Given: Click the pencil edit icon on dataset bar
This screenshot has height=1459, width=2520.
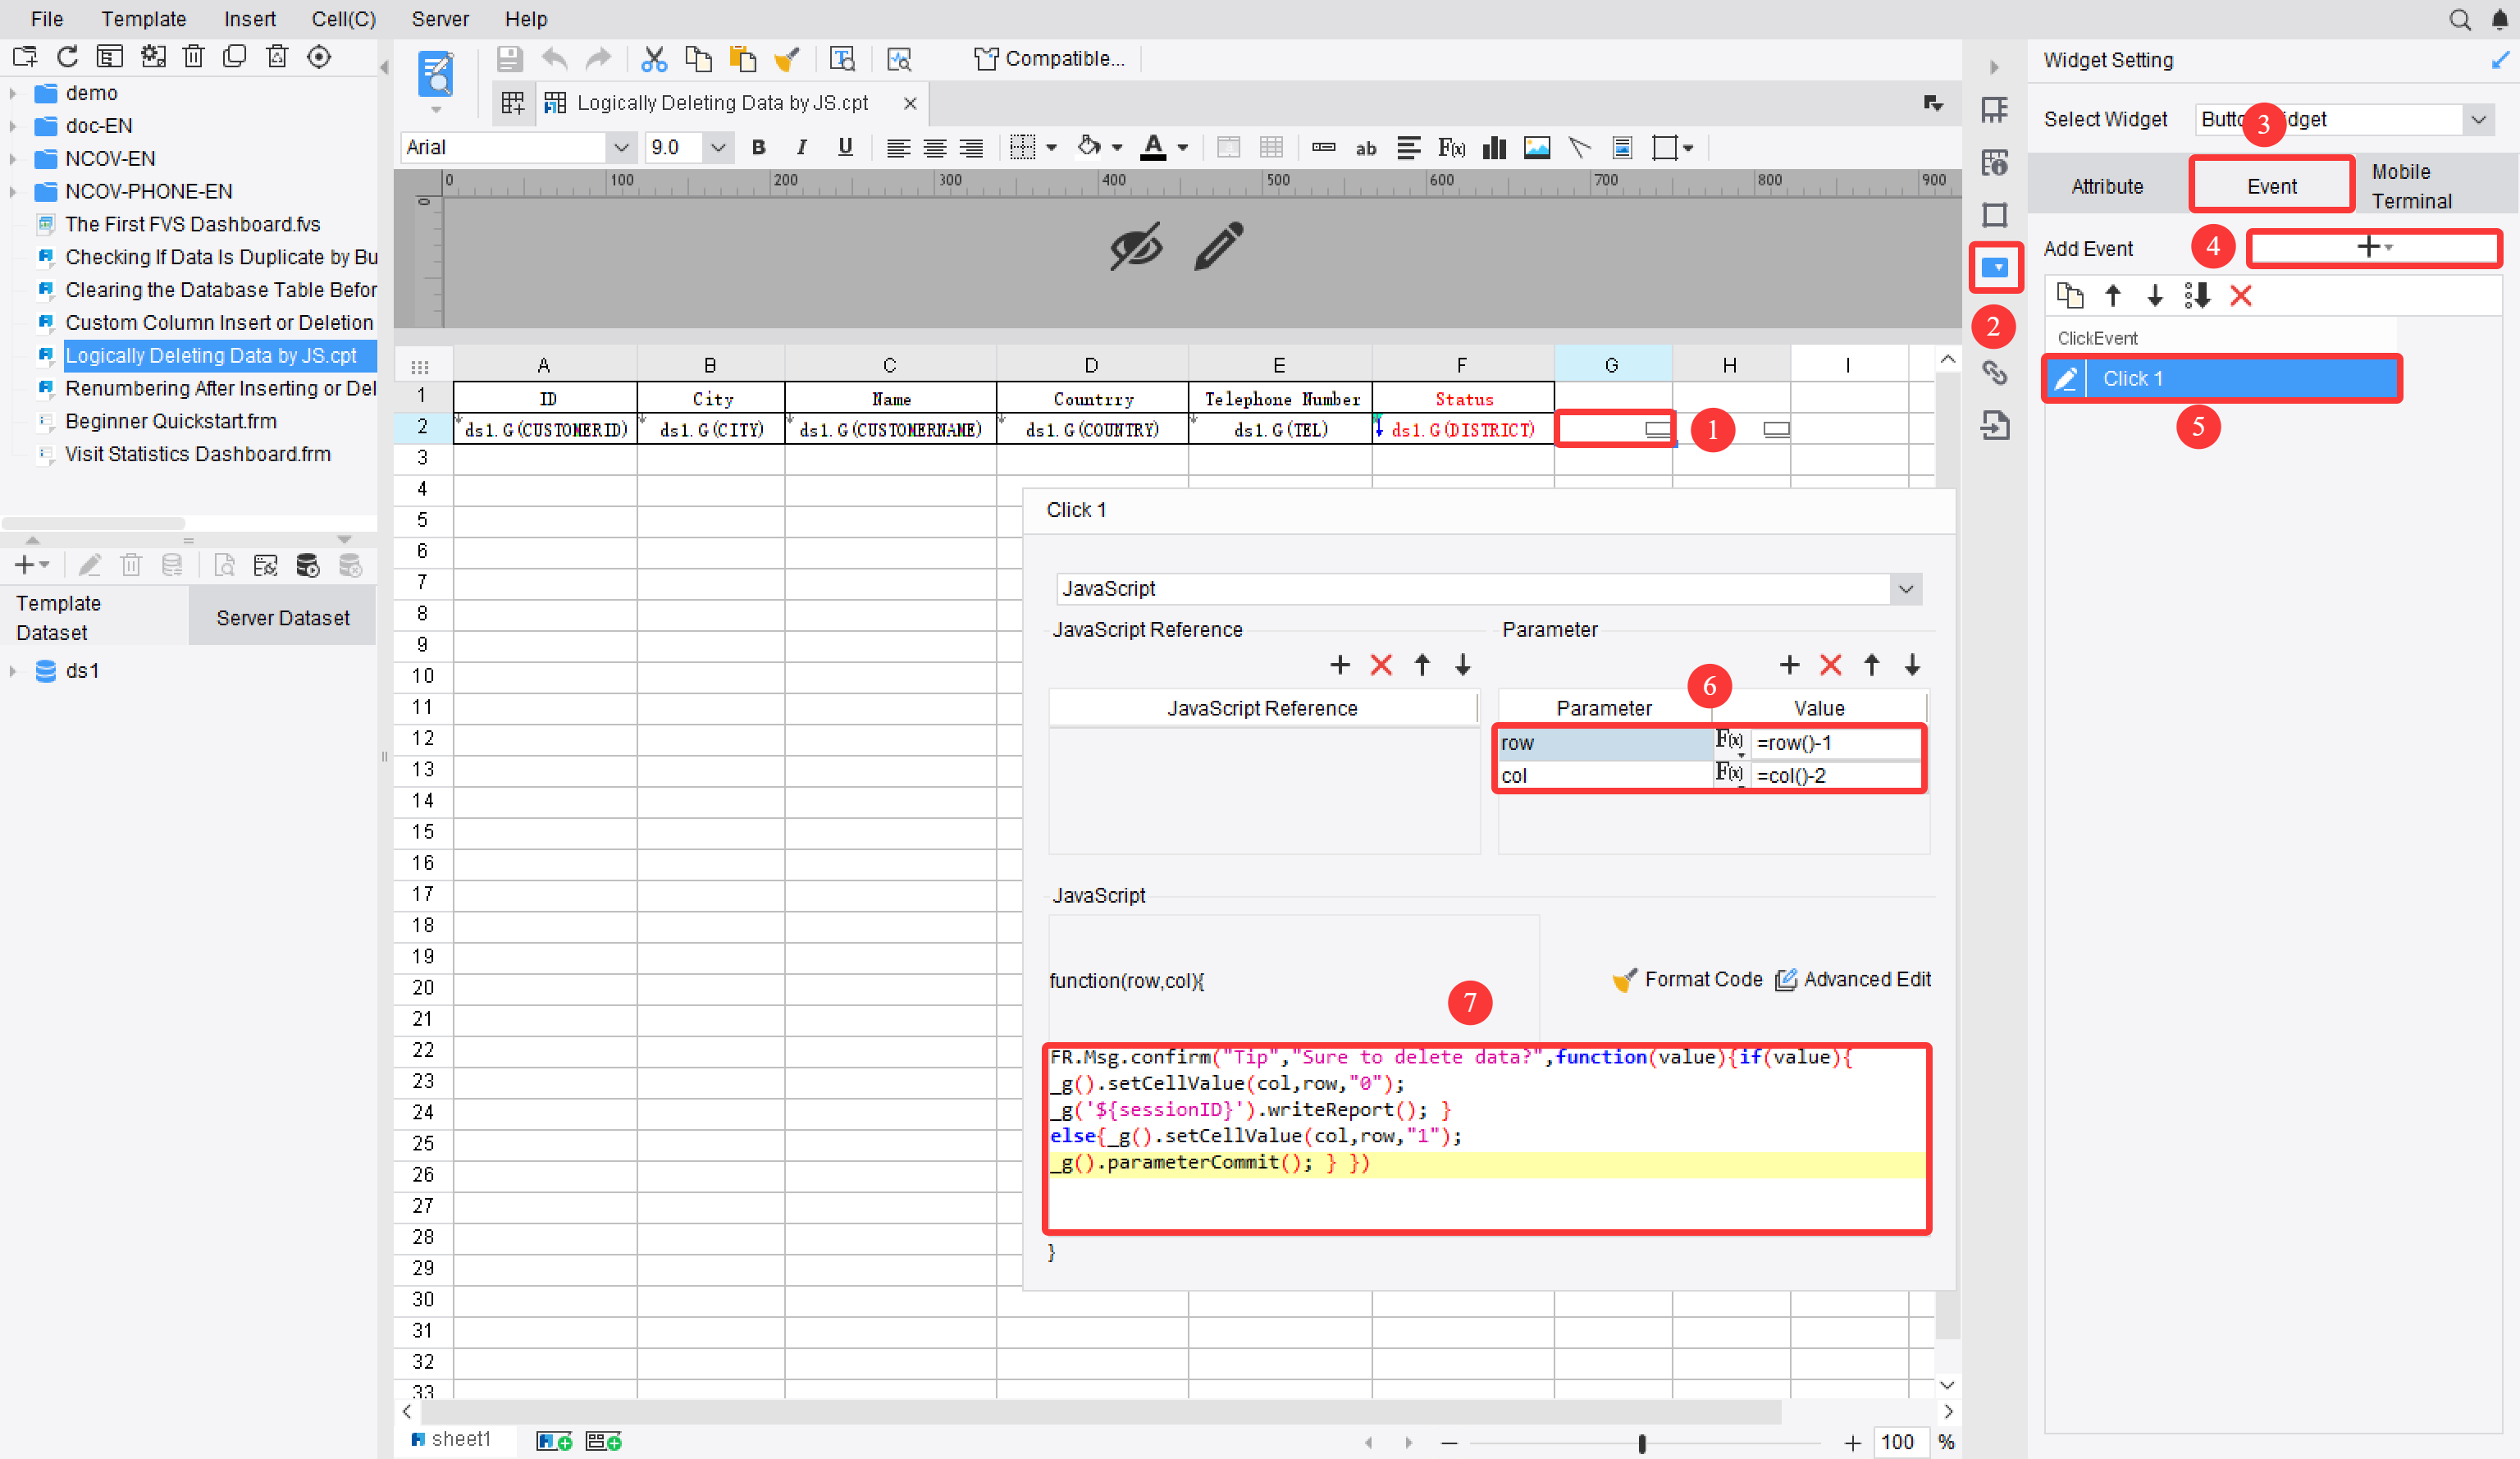Looking at the screenshot, I should click(x=90, y=565).
